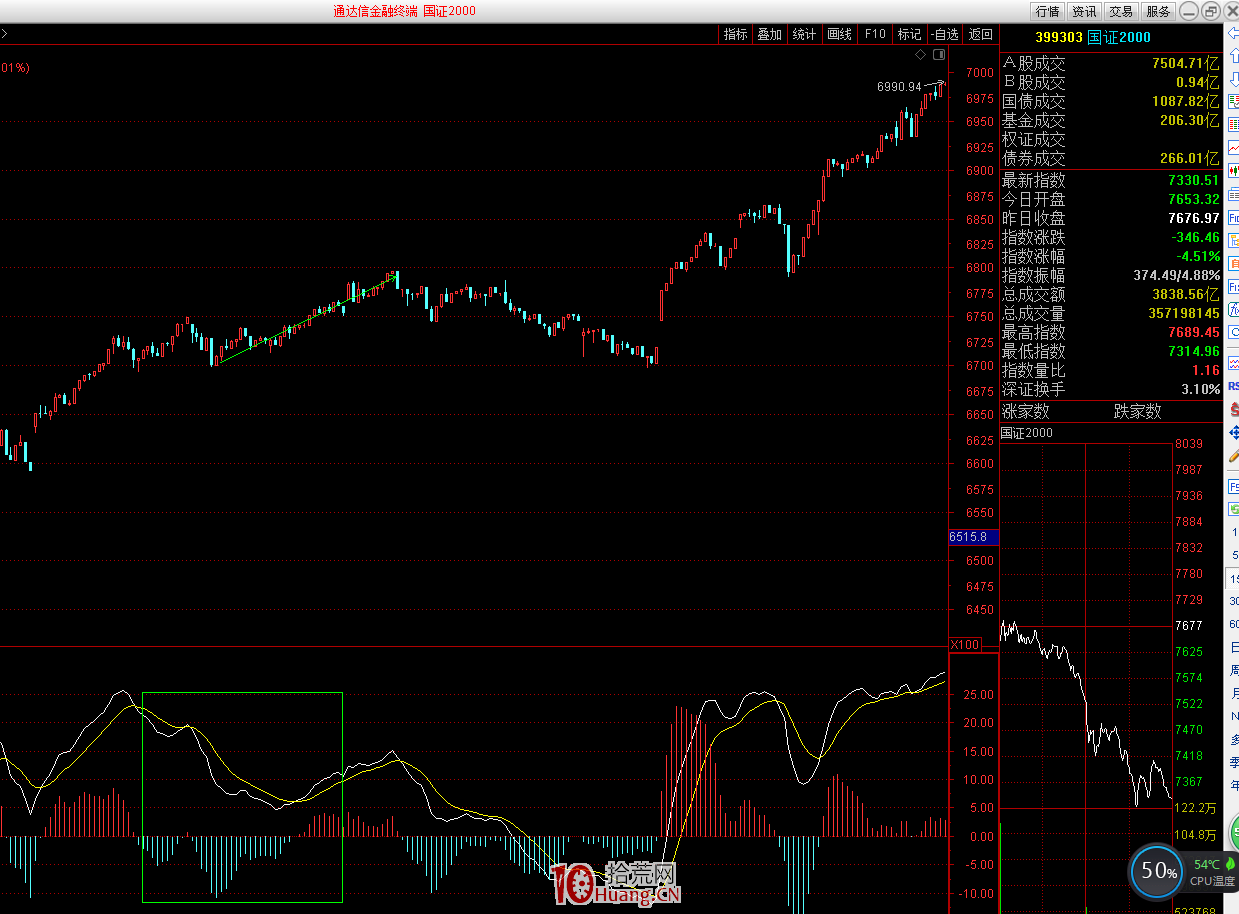Click the pencil icon in the right sidebar
Screen dimensions: 1239x914
1233,455
